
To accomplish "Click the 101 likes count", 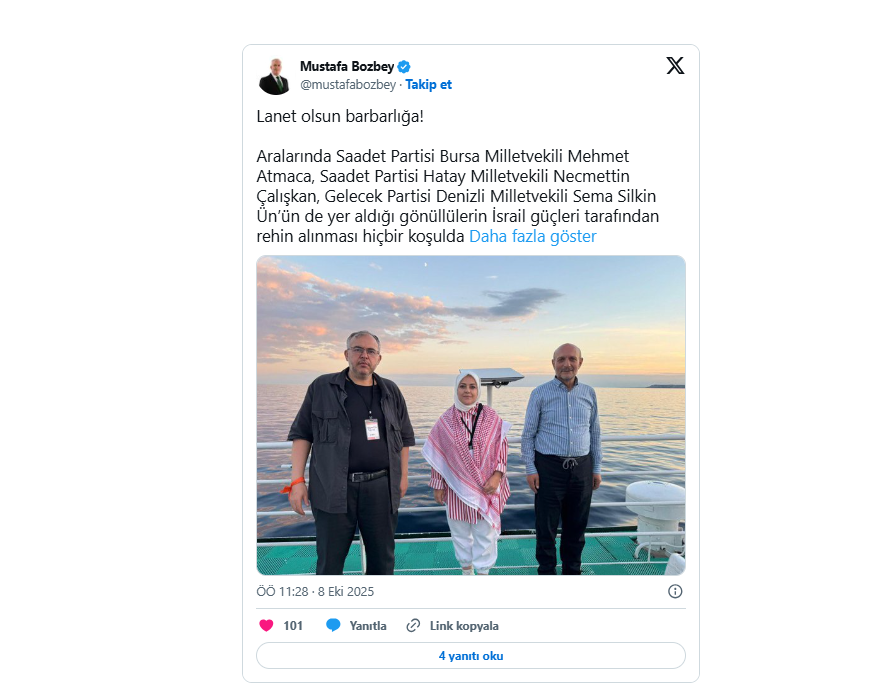I will [x=293, y=626].
